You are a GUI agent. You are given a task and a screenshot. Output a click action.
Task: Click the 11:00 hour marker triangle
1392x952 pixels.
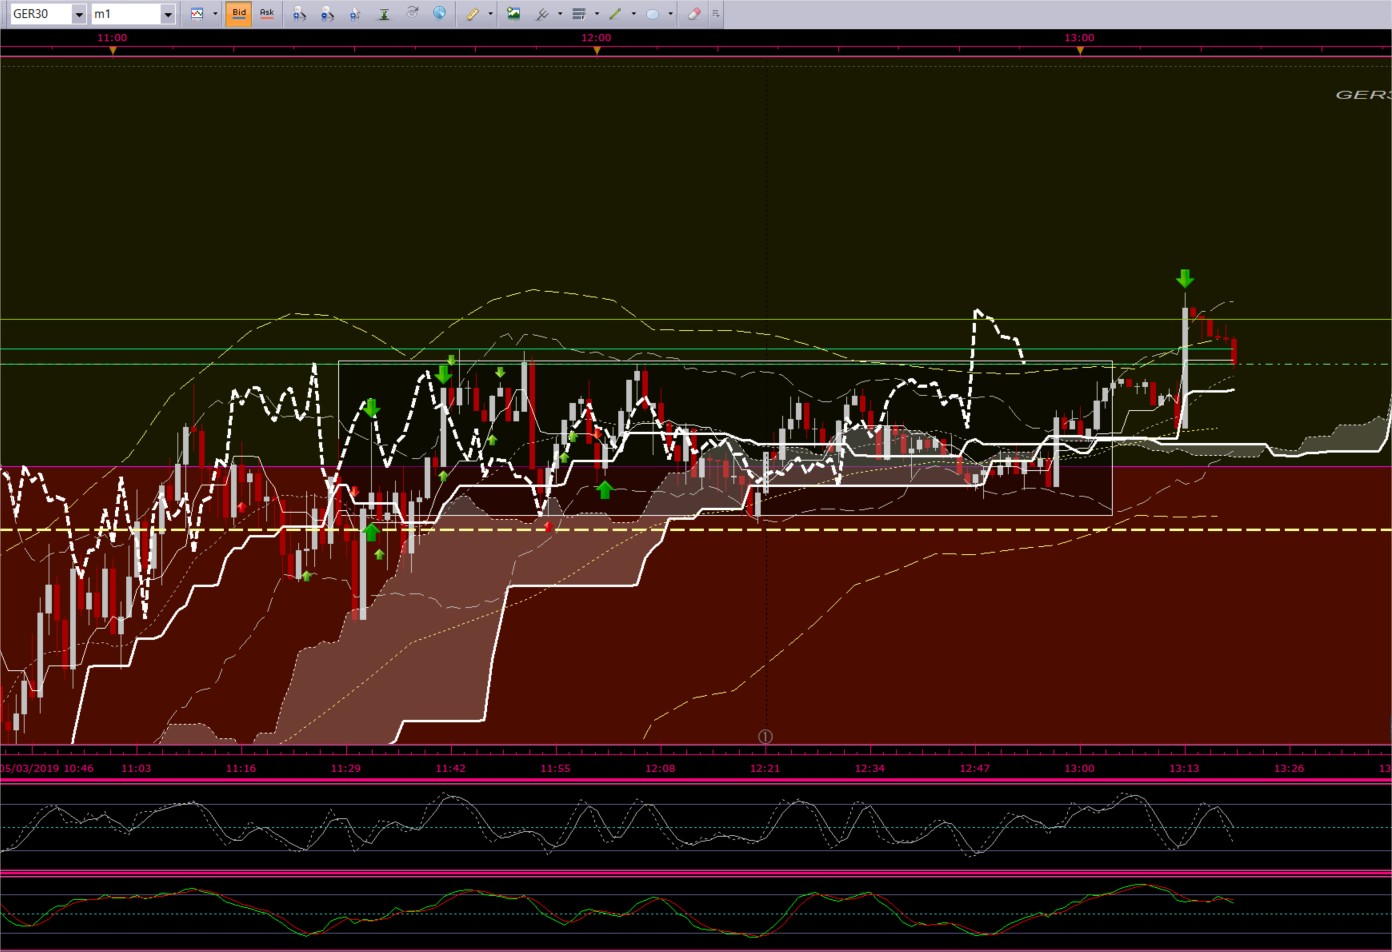113,50
